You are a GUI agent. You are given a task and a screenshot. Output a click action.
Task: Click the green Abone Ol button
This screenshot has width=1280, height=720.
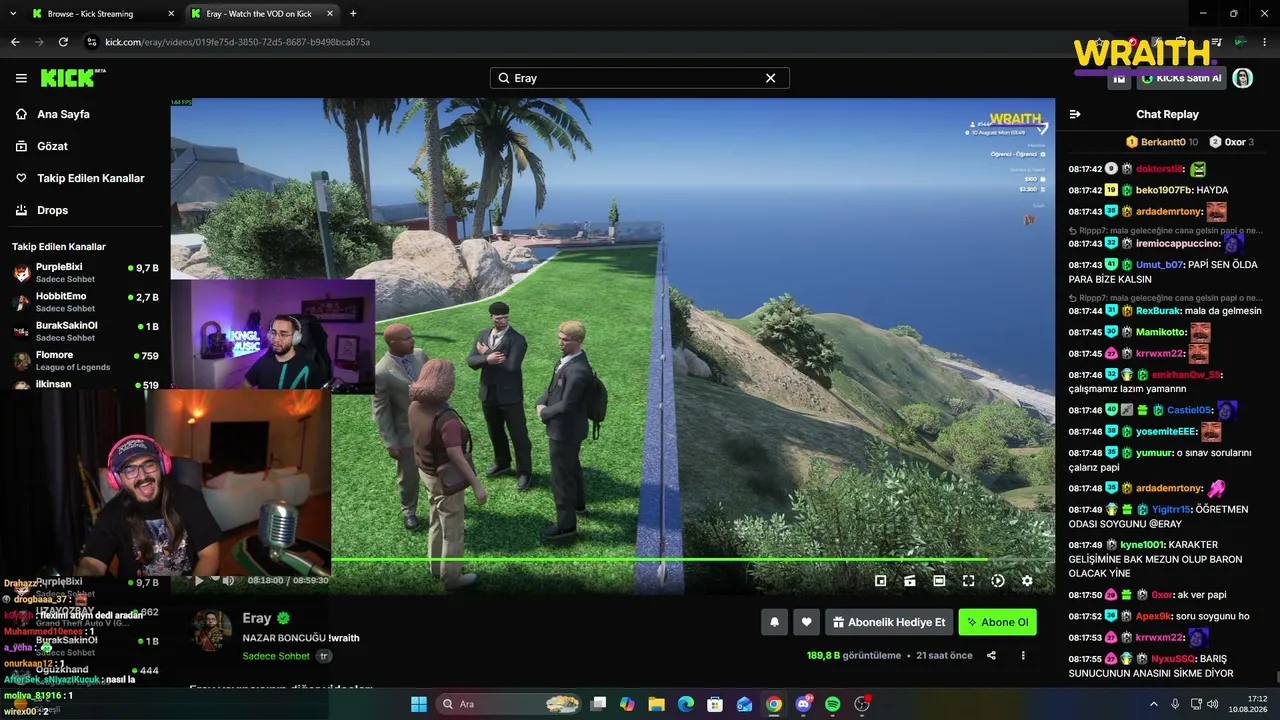click(x=997, y=622)
